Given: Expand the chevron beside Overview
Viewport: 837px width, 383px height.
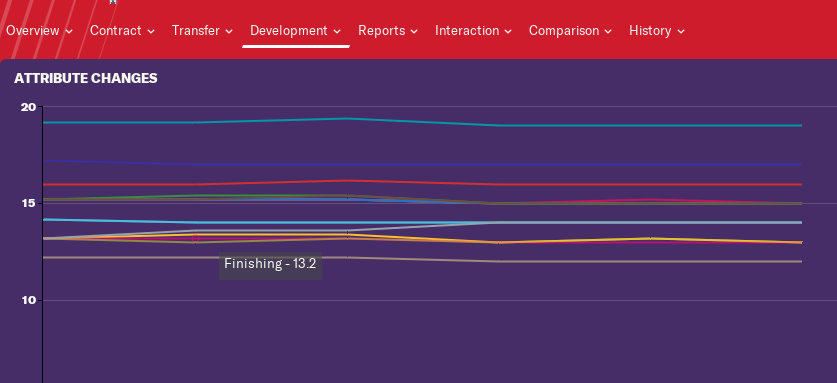Looking at the screenshot, I should [69, 32].
